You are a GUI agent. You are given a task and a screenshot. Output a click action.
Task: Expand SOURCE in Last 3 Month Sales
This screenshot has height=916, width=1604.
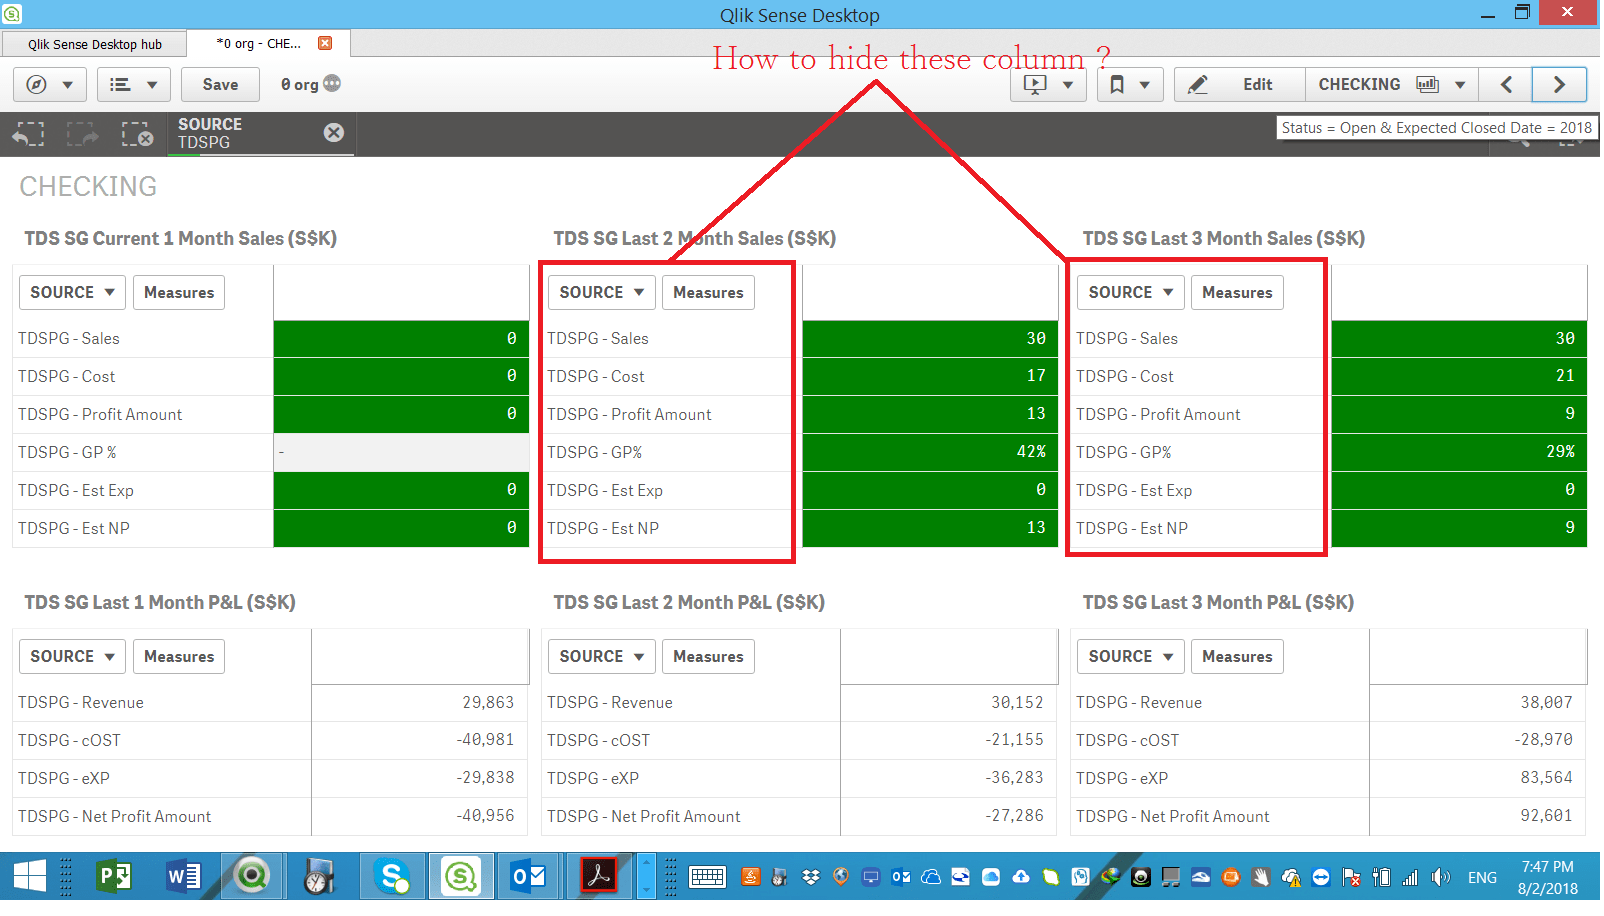(x=1131, y=293)
